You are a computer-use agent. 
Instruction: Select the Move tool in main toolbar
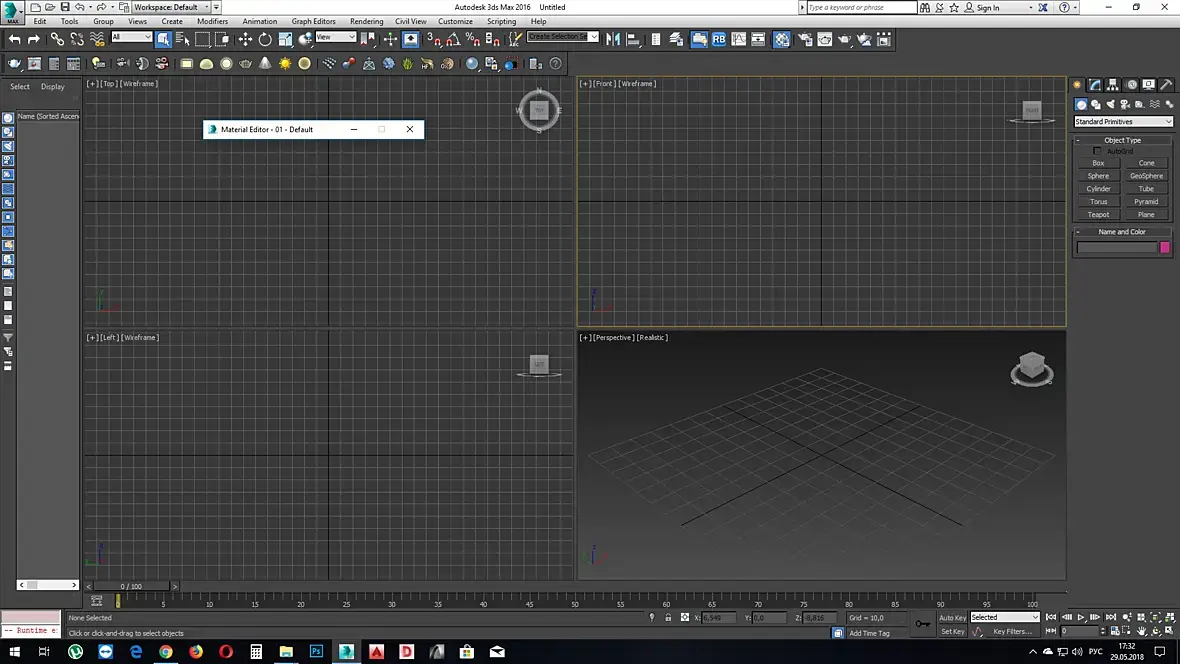coord(245,39)
